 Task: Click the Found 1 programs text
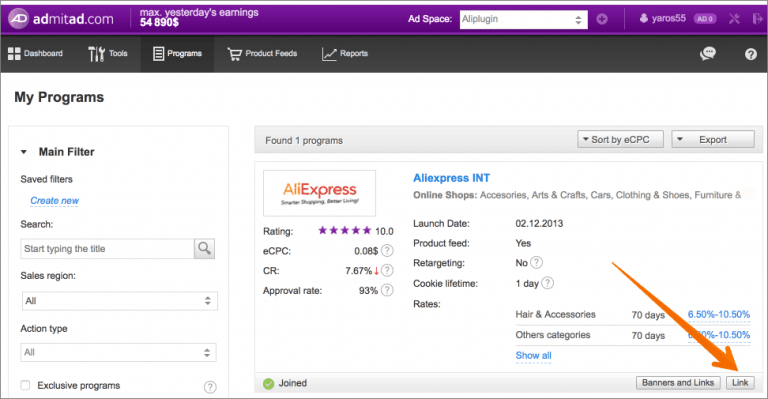[x=304, y=141]
